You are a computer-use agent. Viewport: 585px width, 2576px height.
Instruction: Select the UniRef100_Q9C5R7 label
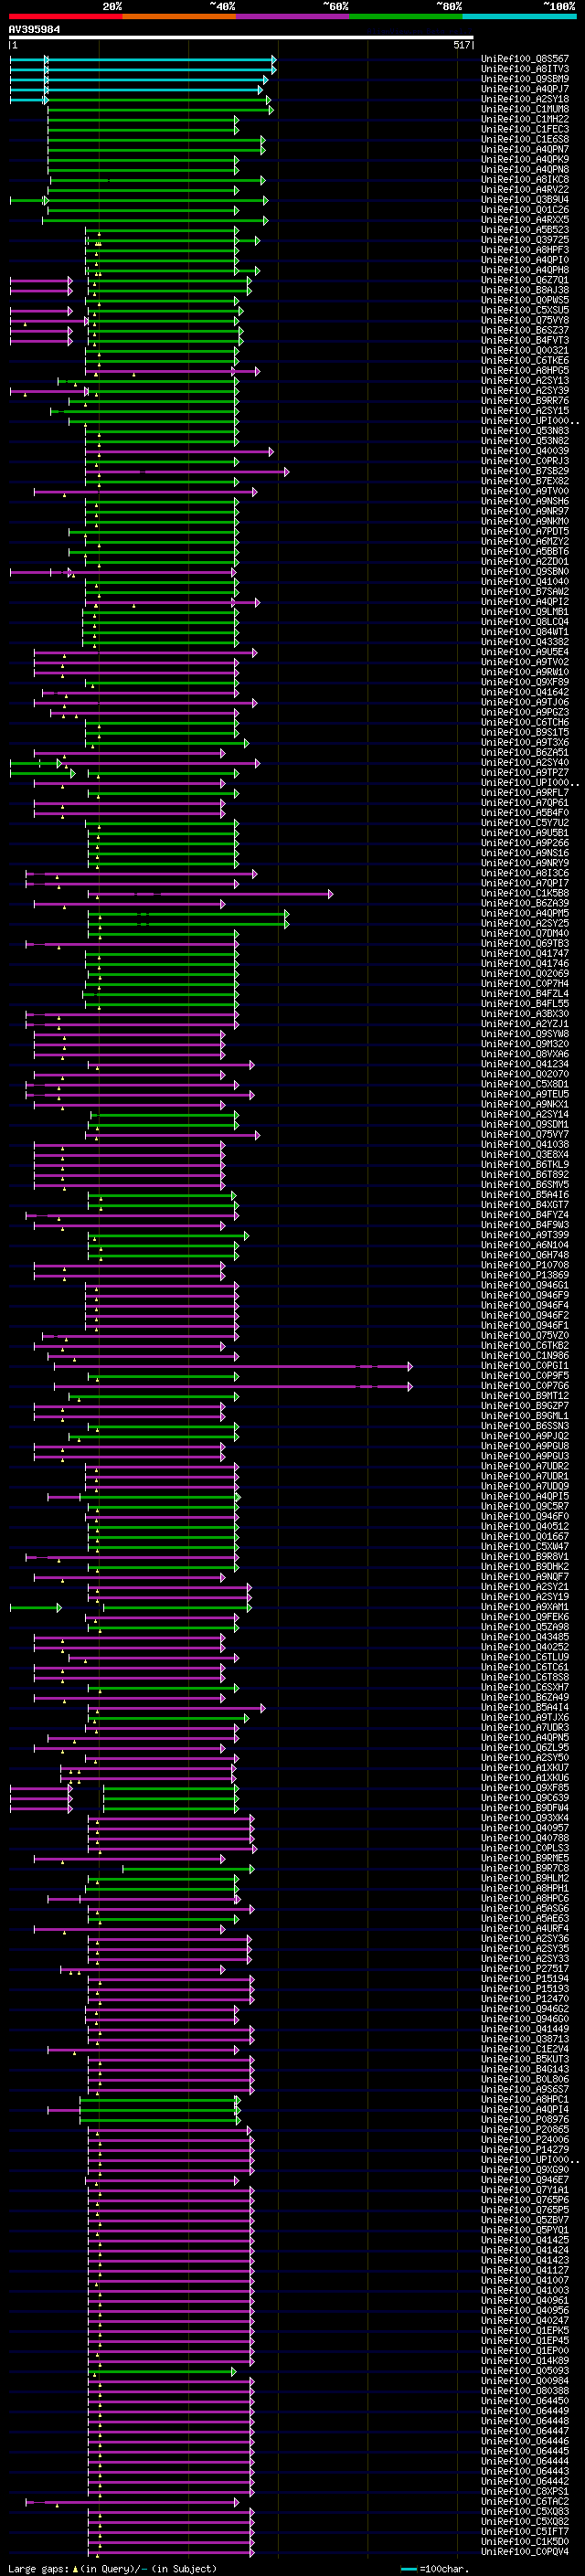click(x=525, y=1506)
